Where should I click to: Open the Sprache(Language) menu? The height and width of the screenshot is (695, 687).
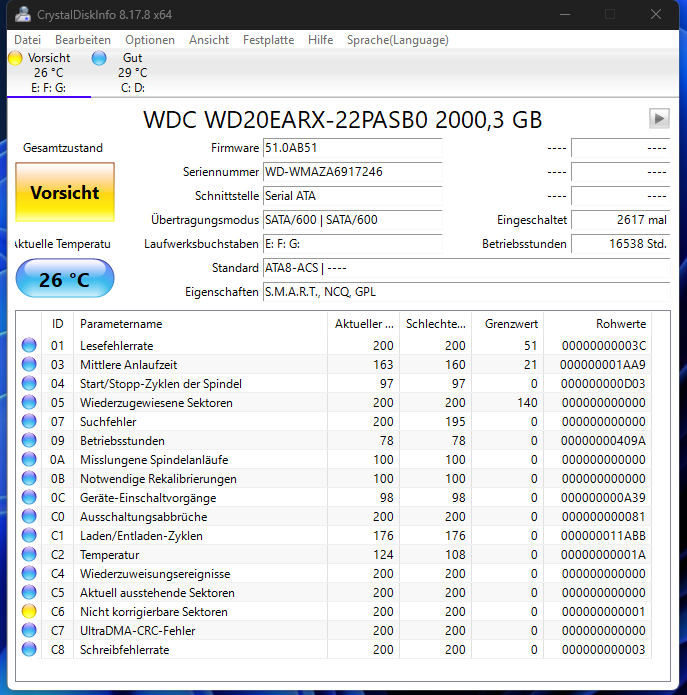tap(398, 40)
